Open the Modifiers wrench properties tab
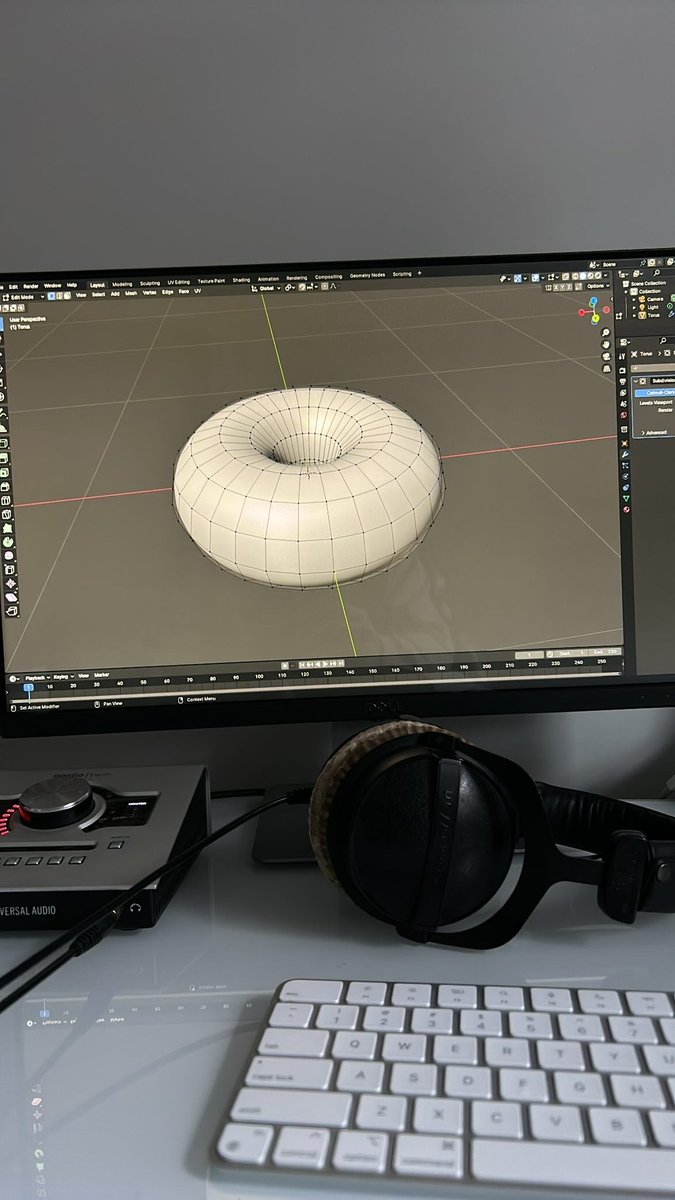The image size is (675, 1200). [x=625, y=454]
